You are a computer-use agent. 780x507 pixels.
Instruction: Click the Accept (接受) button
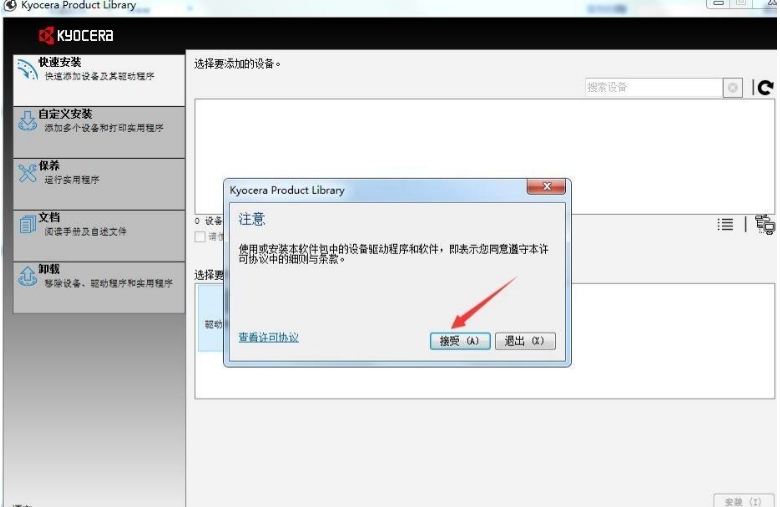coord(460,341)
